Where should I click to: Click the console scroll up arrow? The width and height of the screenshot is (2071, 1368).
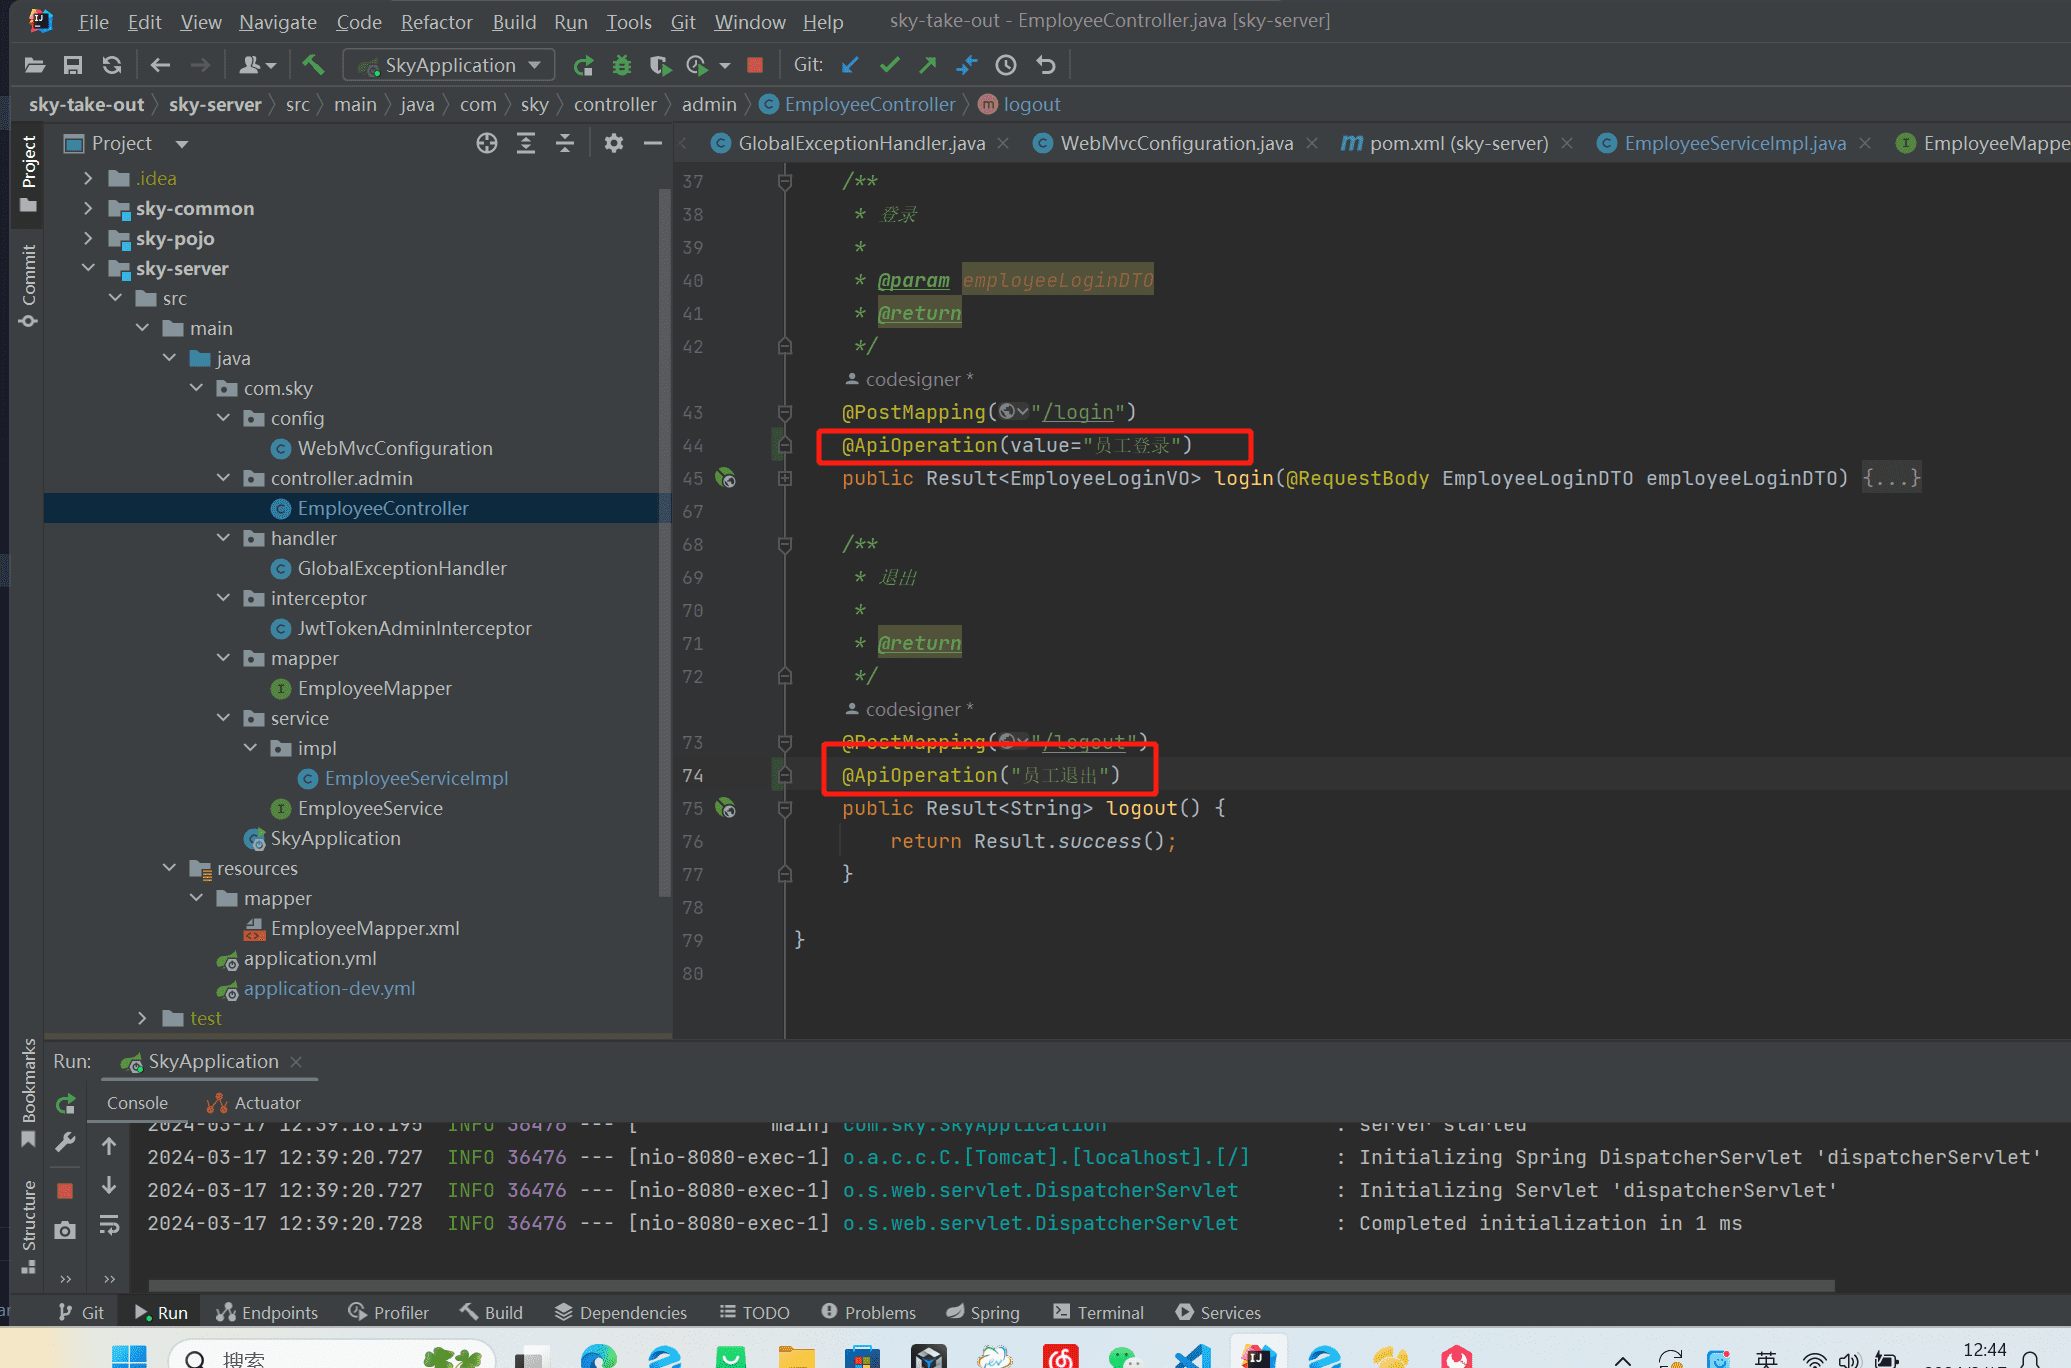(109, 1146)
